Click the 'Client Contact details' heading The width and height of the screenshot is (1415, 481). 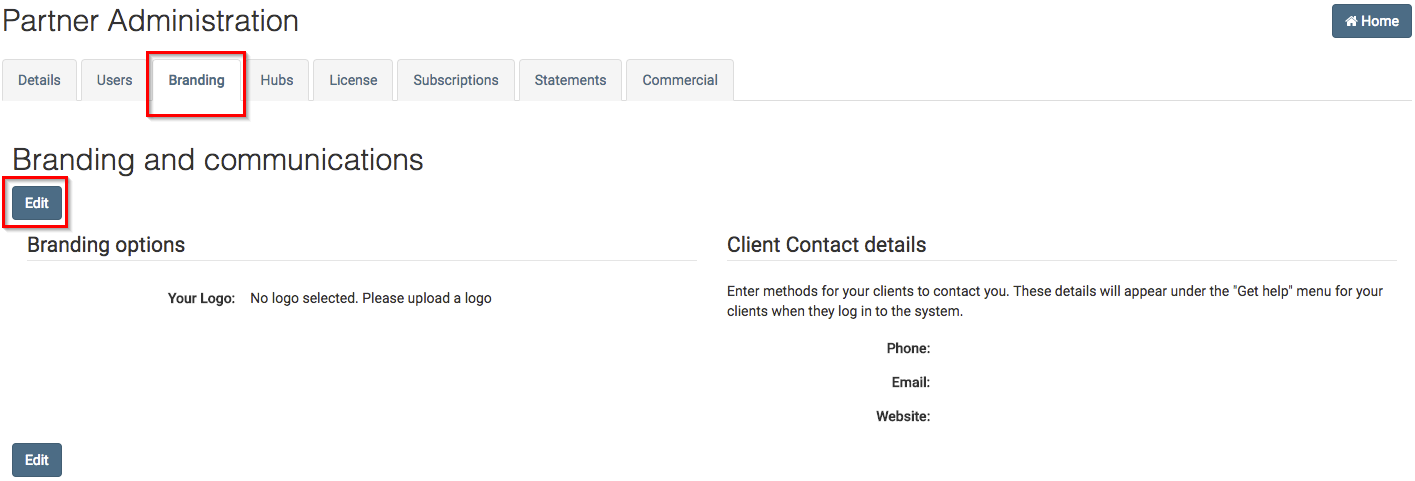[827, 245]
